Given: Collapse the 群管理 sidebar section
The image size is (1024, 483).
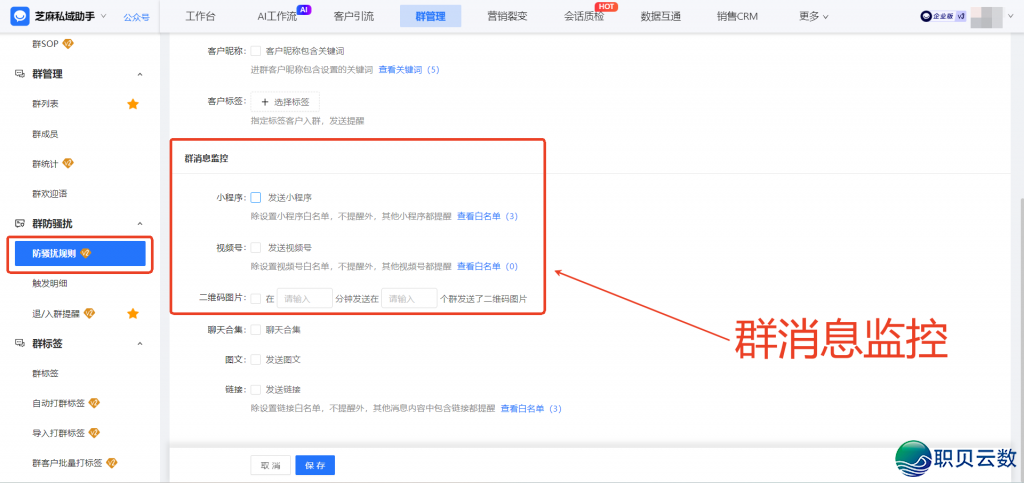Looking at the screenshot, I should 139,74.
